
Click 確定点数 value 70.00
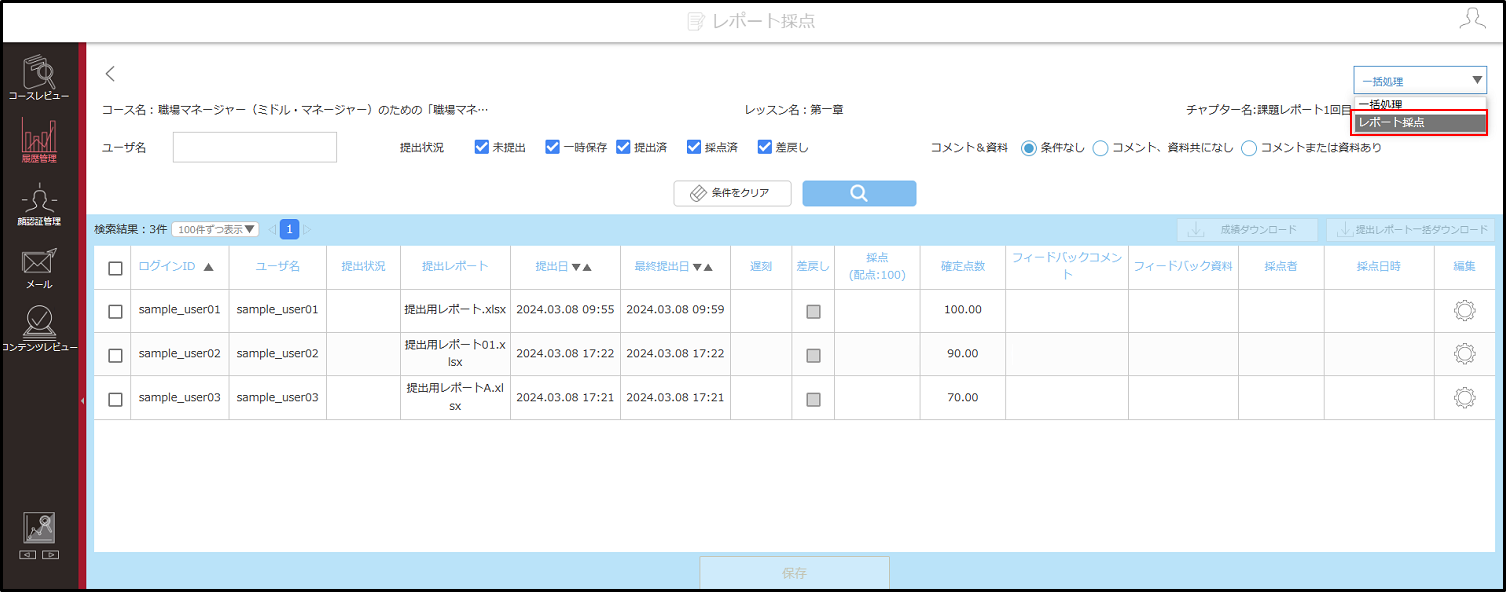tap(963, 397)
